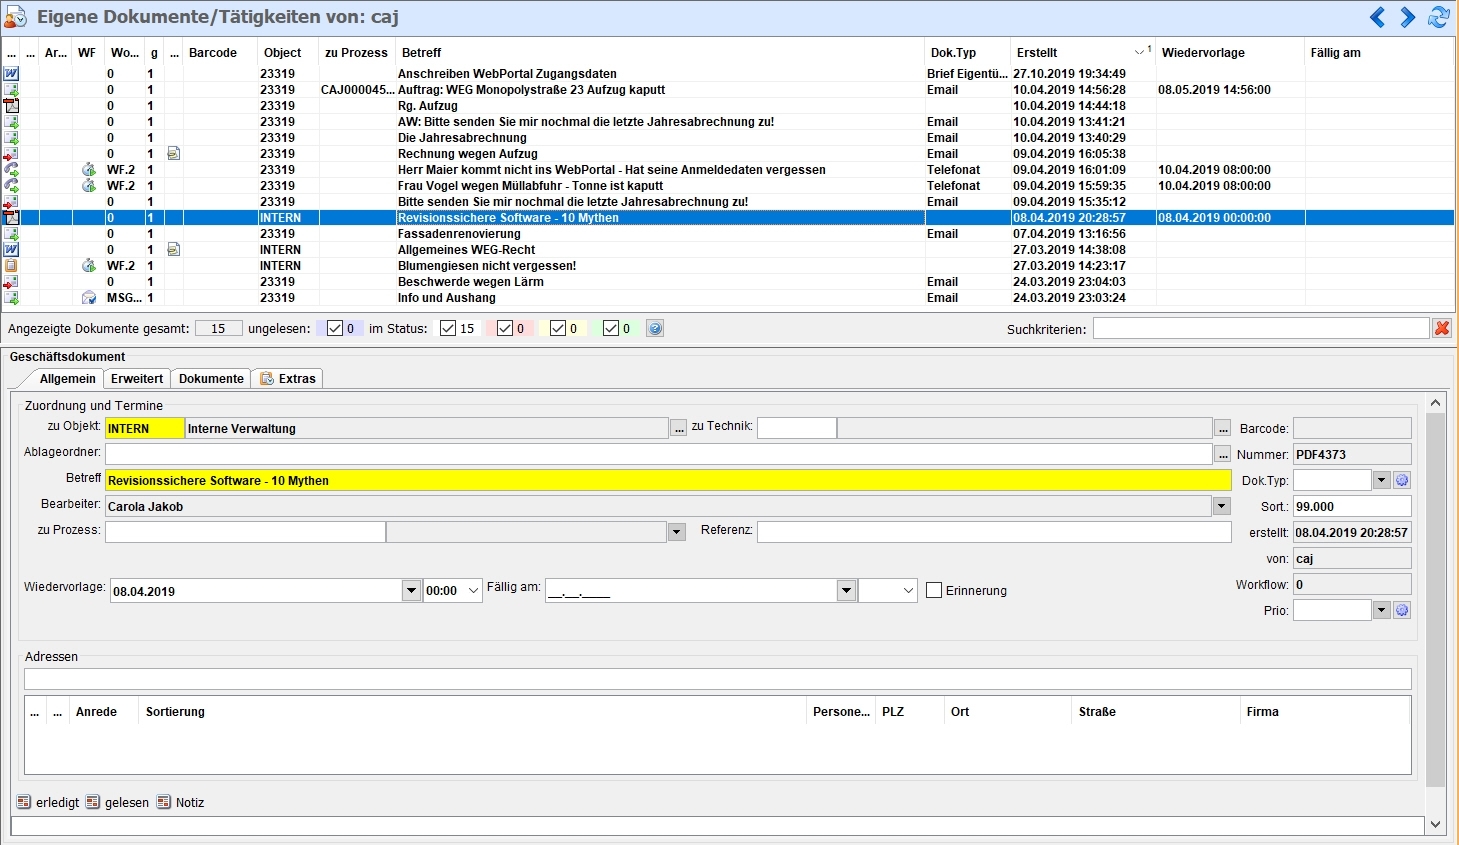The height and width of the screenshot is (845, 1459).
Task: Open the Wiedervorlage date picker dropdown
Action: click(411, 591)
